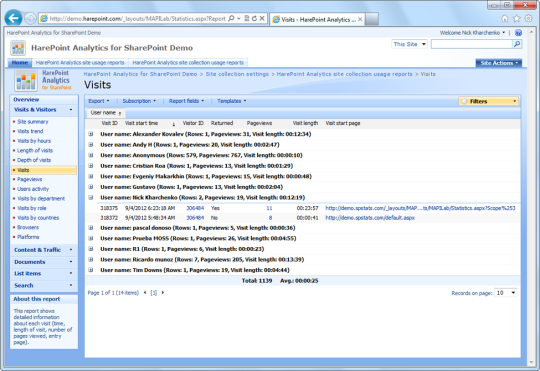Image resolution: width=540 pixels, height=371 pixels.
Task: Expand the Alexander Kovalev group
Action: click(91, 134)
